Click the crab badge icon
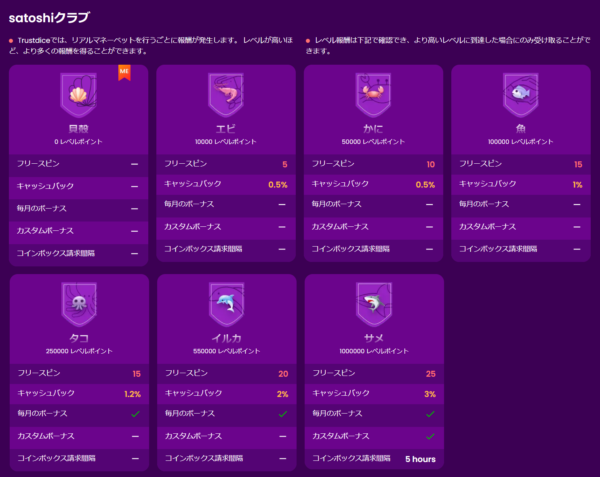This screenshot has height=477, width=600. (x=373, y=95)
